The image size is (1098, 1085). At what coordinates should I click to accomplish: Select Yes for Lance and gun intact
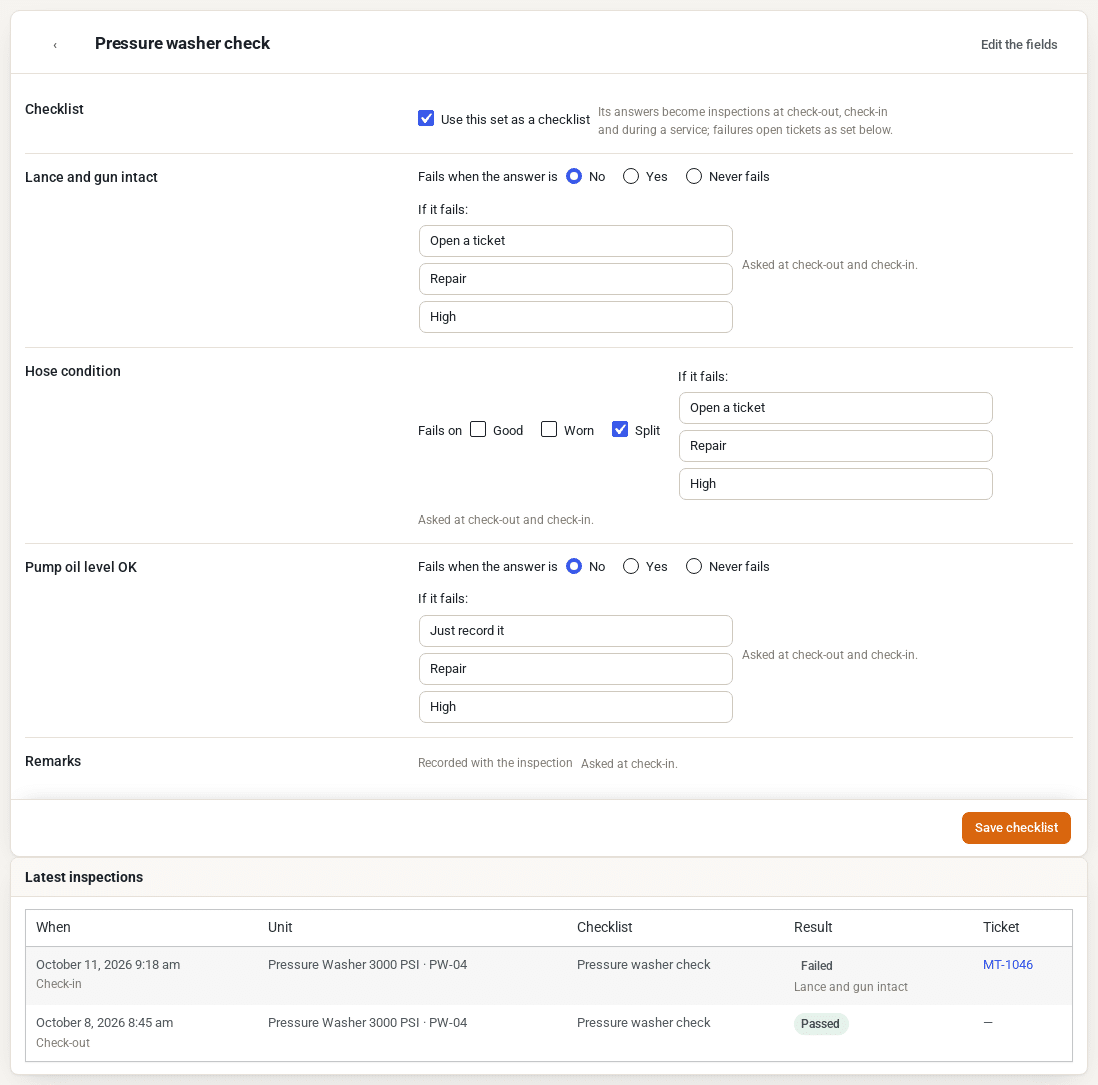[630, 177]
